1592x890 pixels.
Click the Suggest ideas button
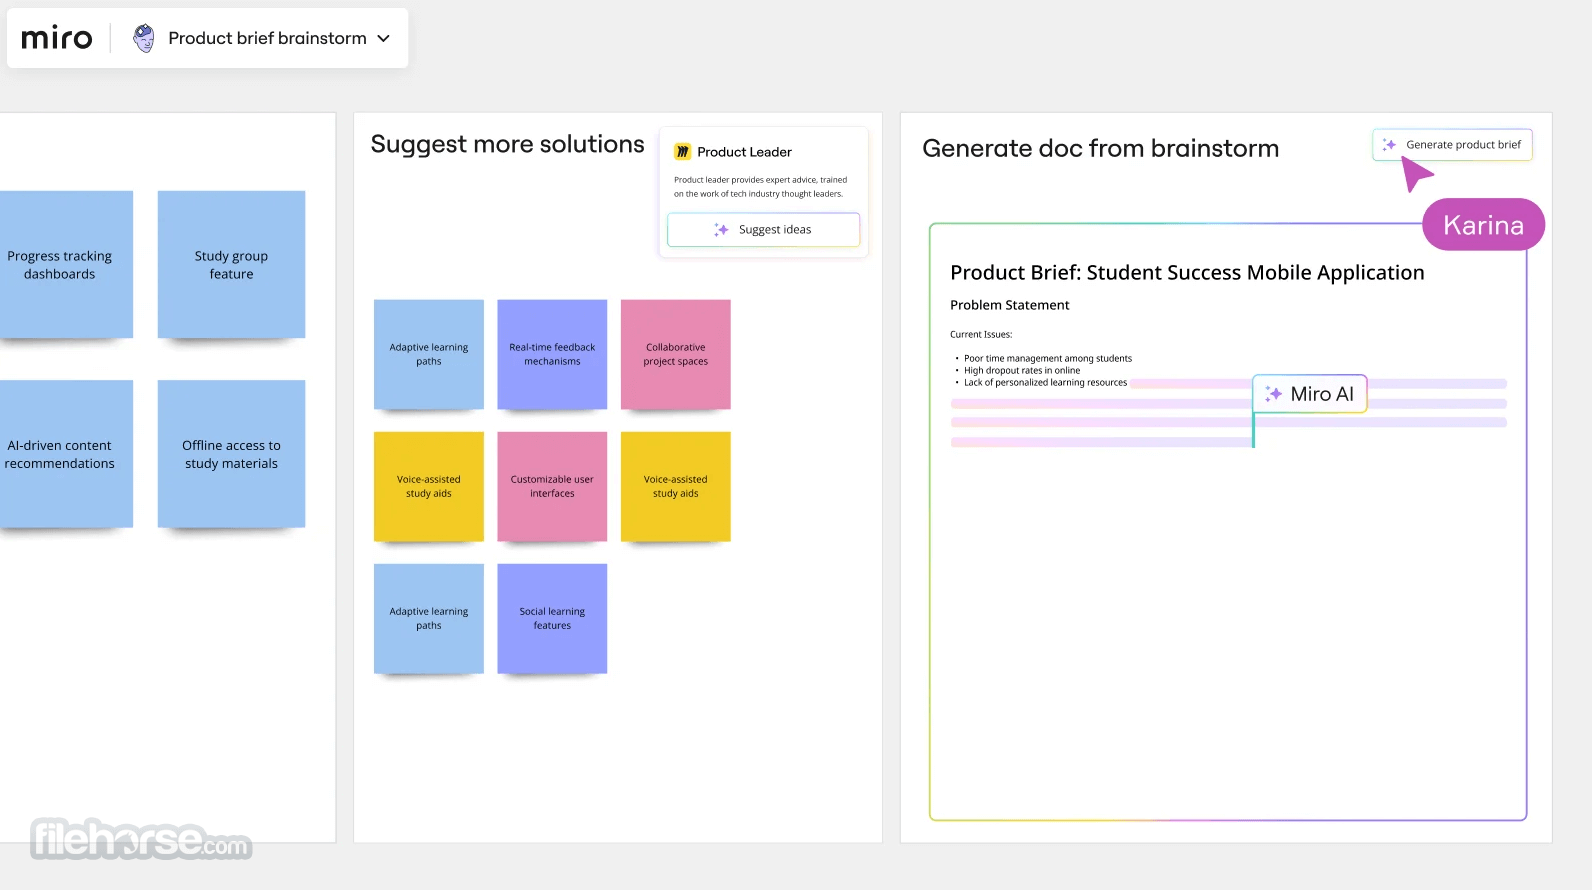pyautogui.click(x=763, y=230)
